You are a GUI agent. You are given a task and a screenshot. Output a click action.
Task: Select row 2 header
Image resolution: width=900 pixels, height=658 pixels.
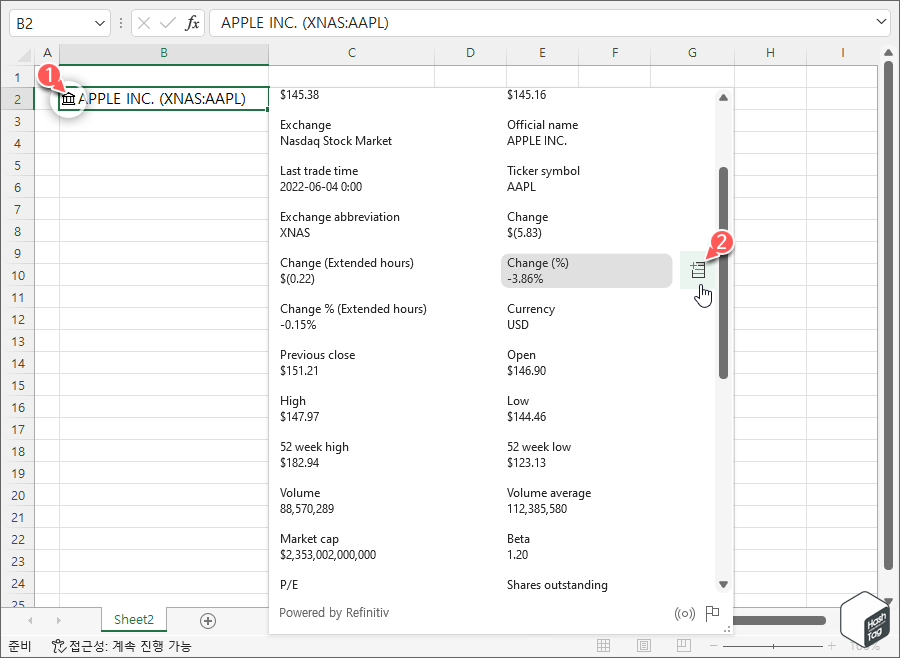17,99
